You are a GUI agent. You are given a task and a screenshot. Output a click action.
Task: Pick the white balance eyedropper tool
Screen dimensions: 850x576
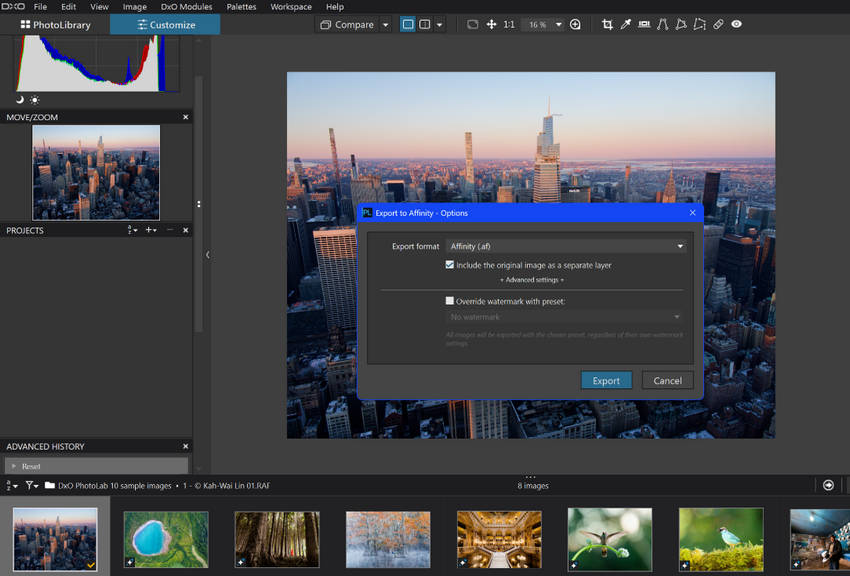coord(626,24)
